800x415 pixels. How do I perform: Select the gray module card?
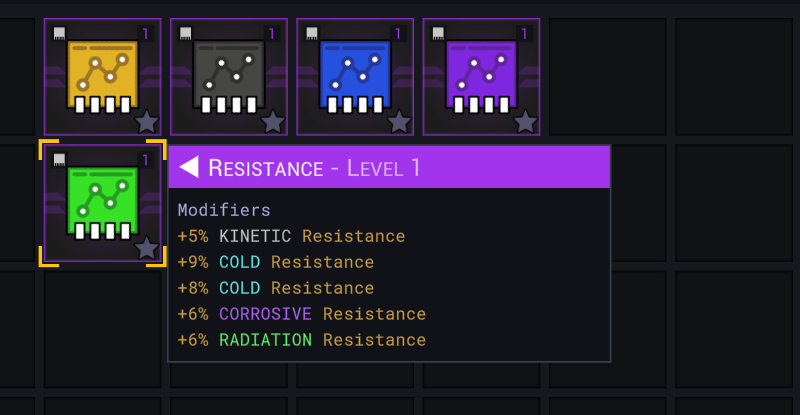(228, 76)
